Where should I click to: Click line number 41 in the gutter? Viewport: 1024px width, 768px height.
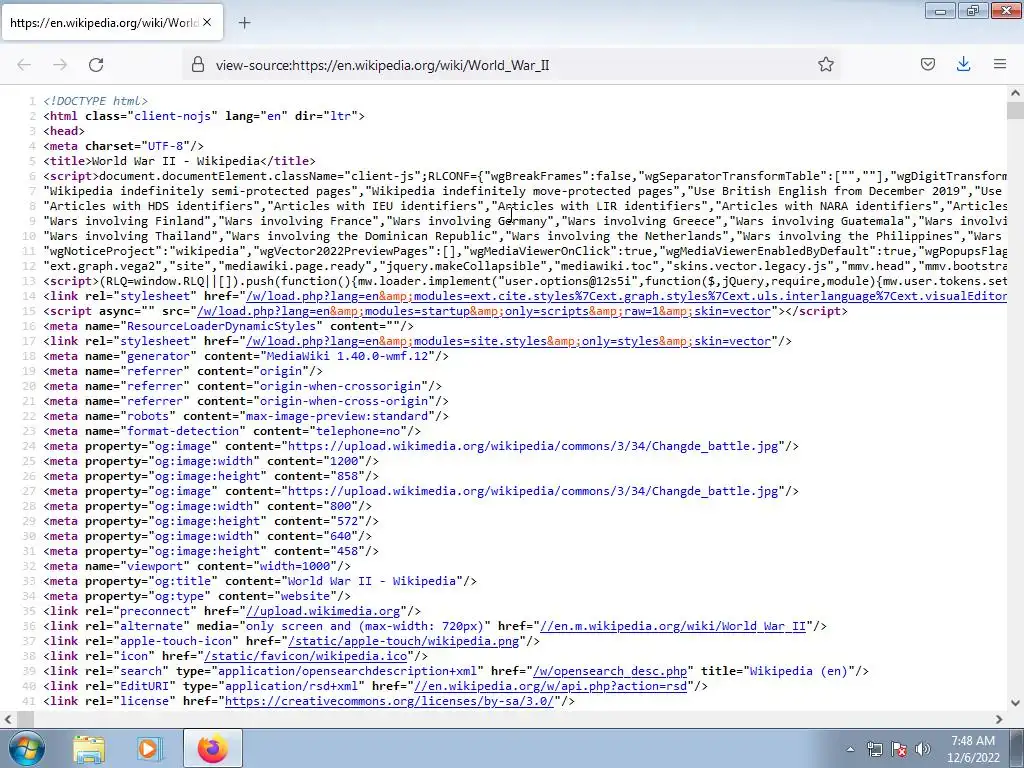pyautogui.click(x=29, y=701)
